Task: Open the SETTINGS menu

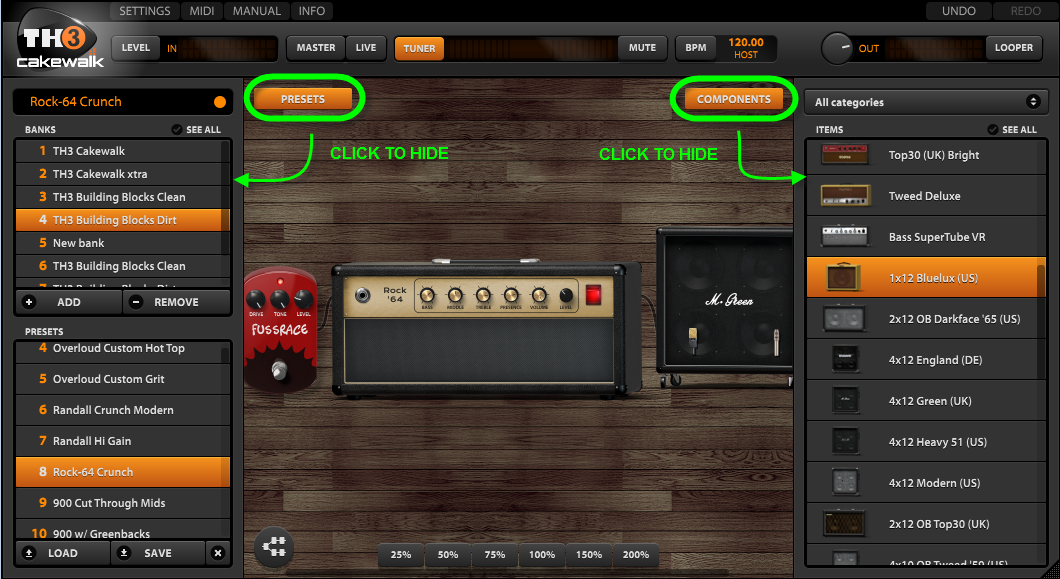Action: pos(145,11)
